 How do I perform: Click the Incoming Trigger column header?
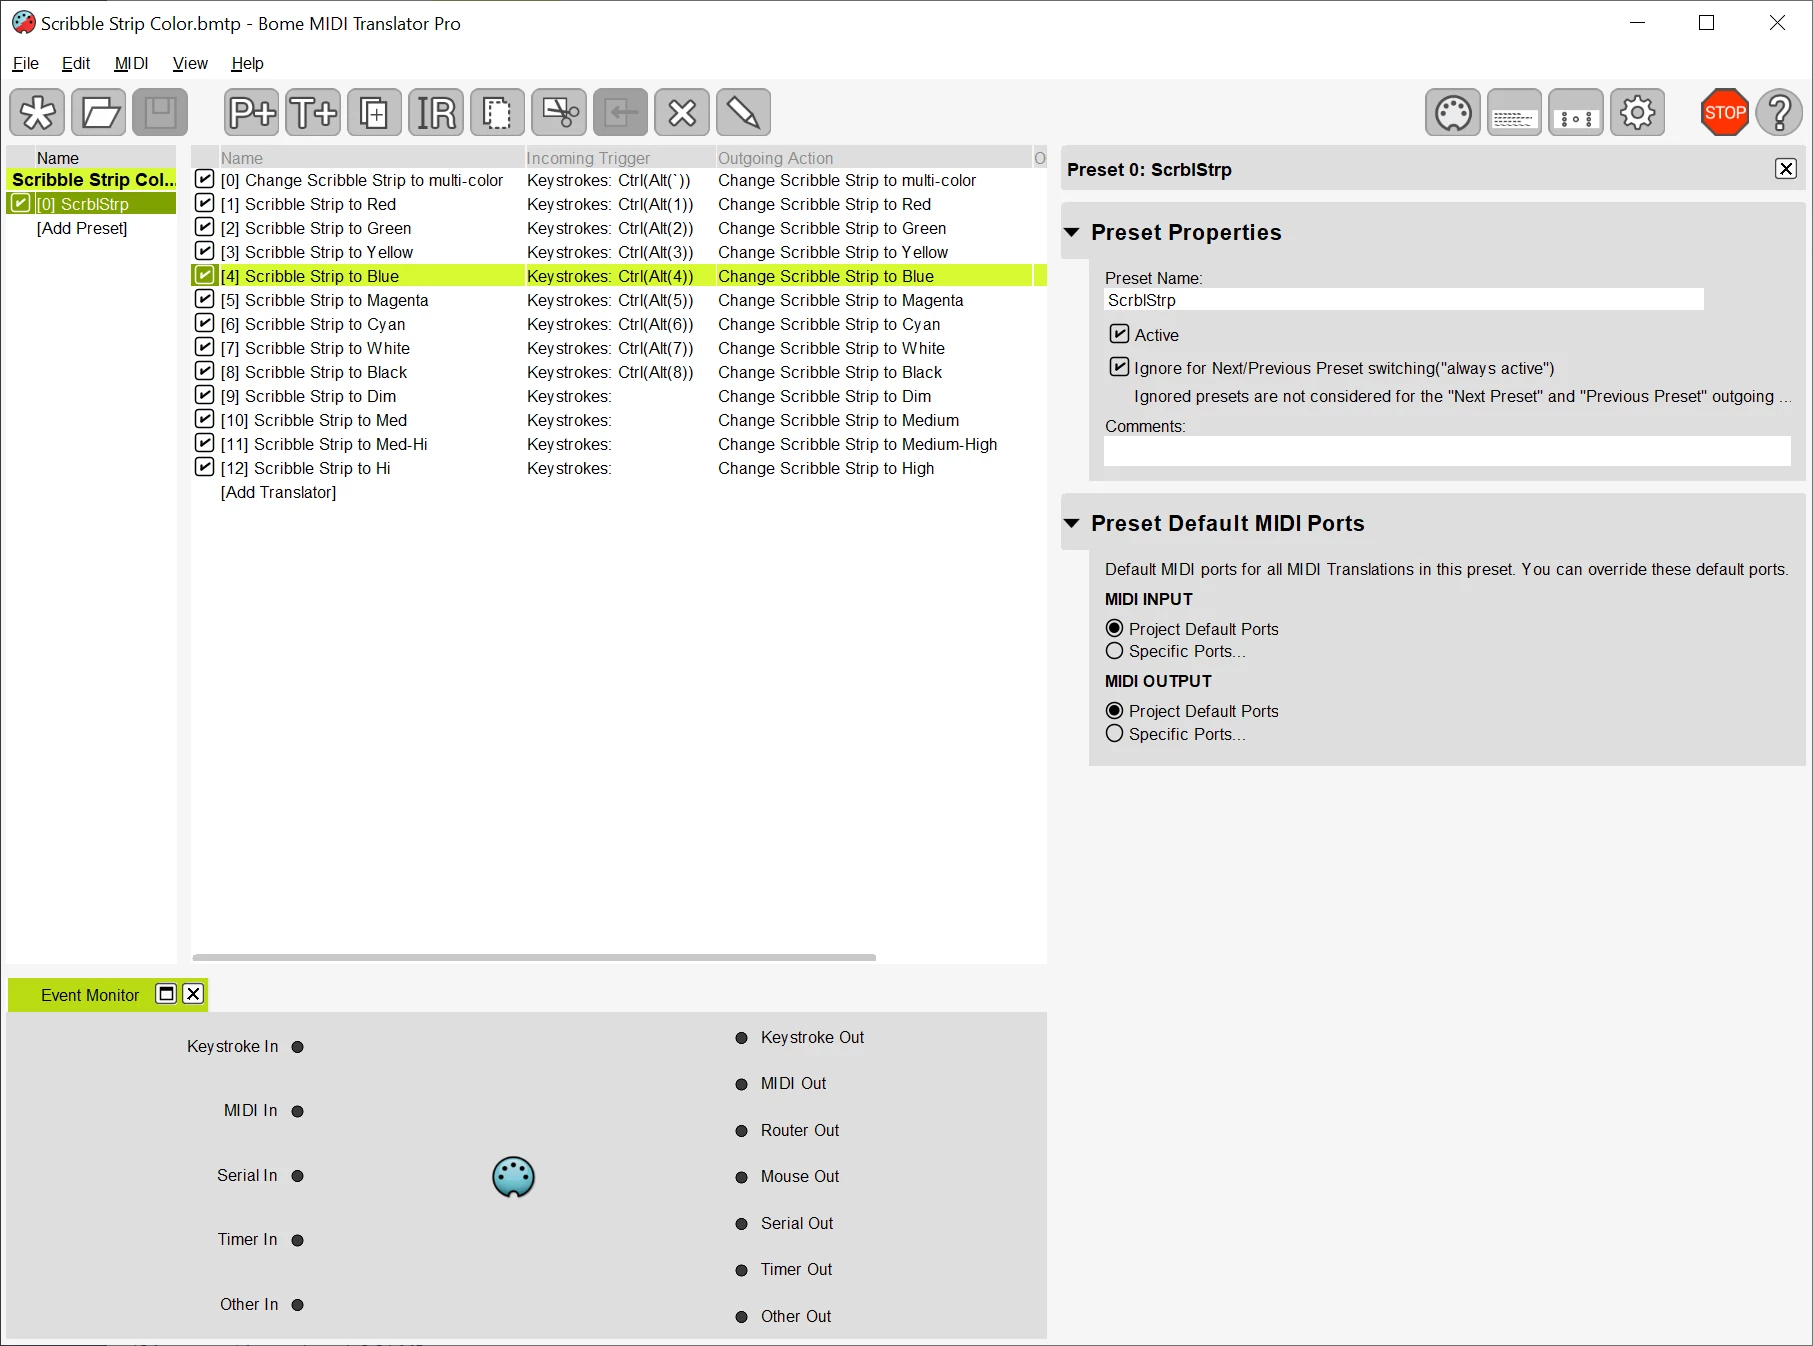point(619,158)
